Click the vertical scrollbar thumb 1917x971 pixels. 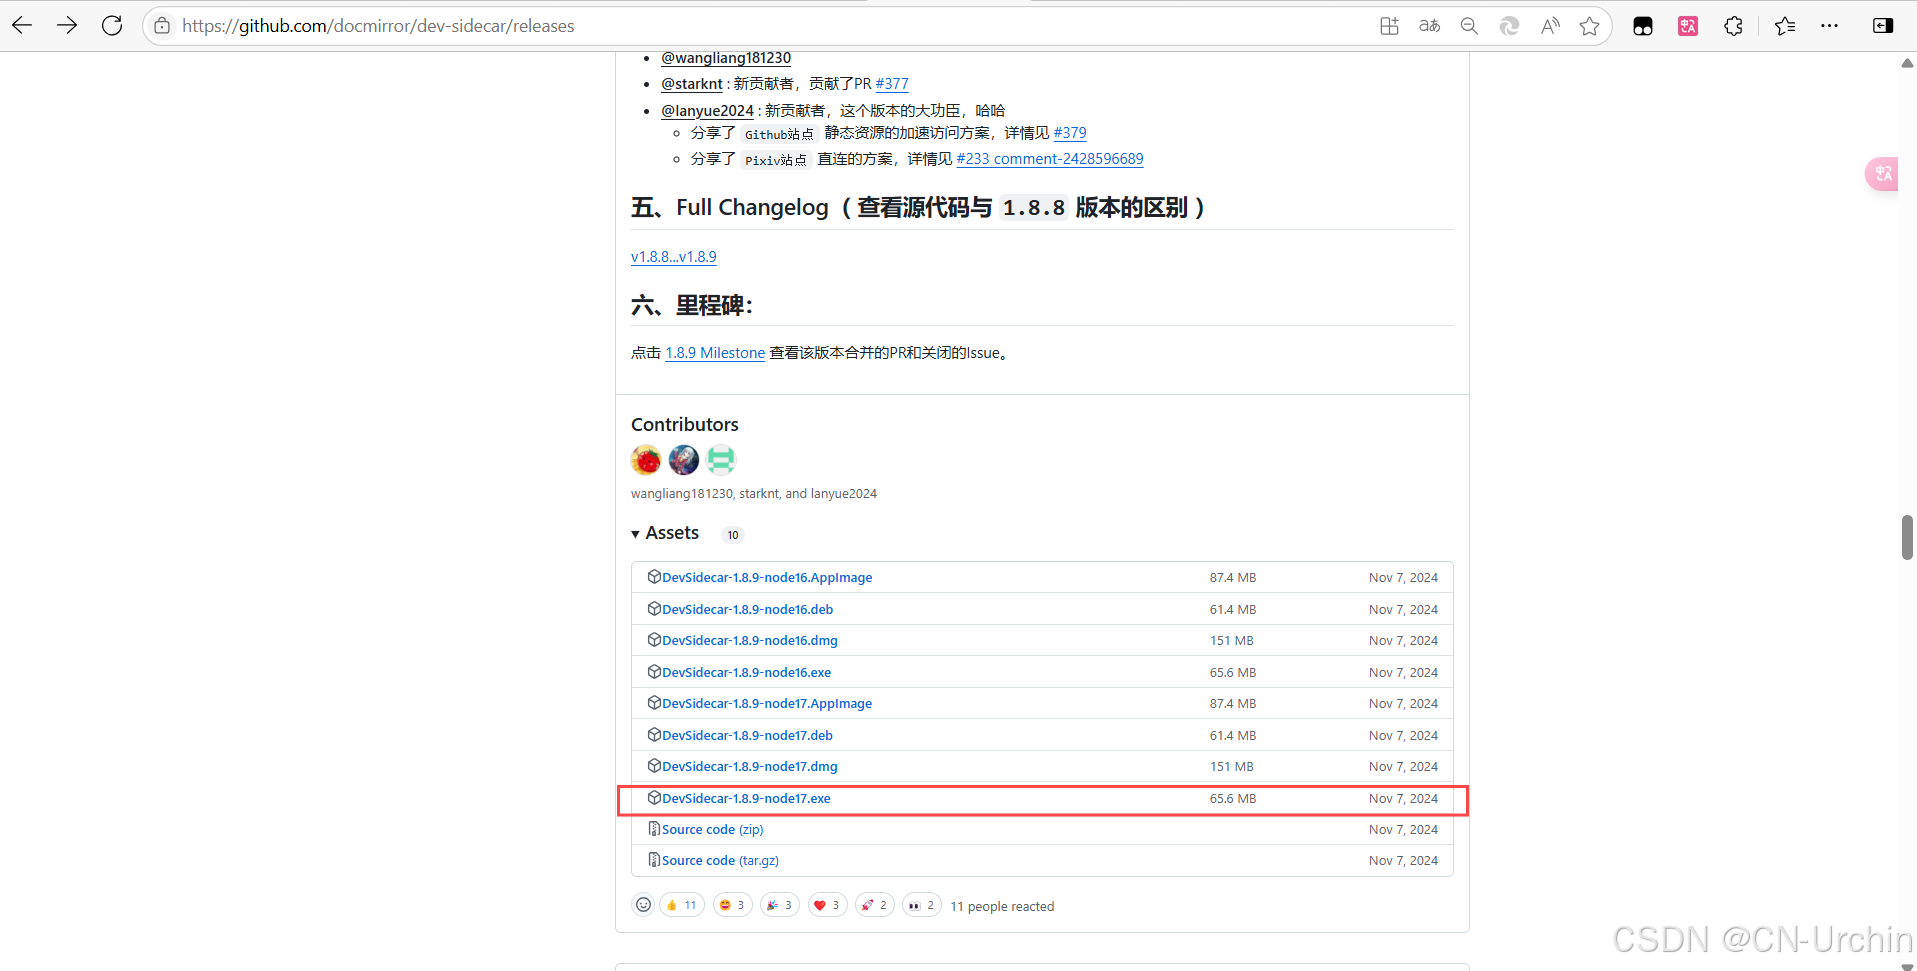click(1907, 538)
